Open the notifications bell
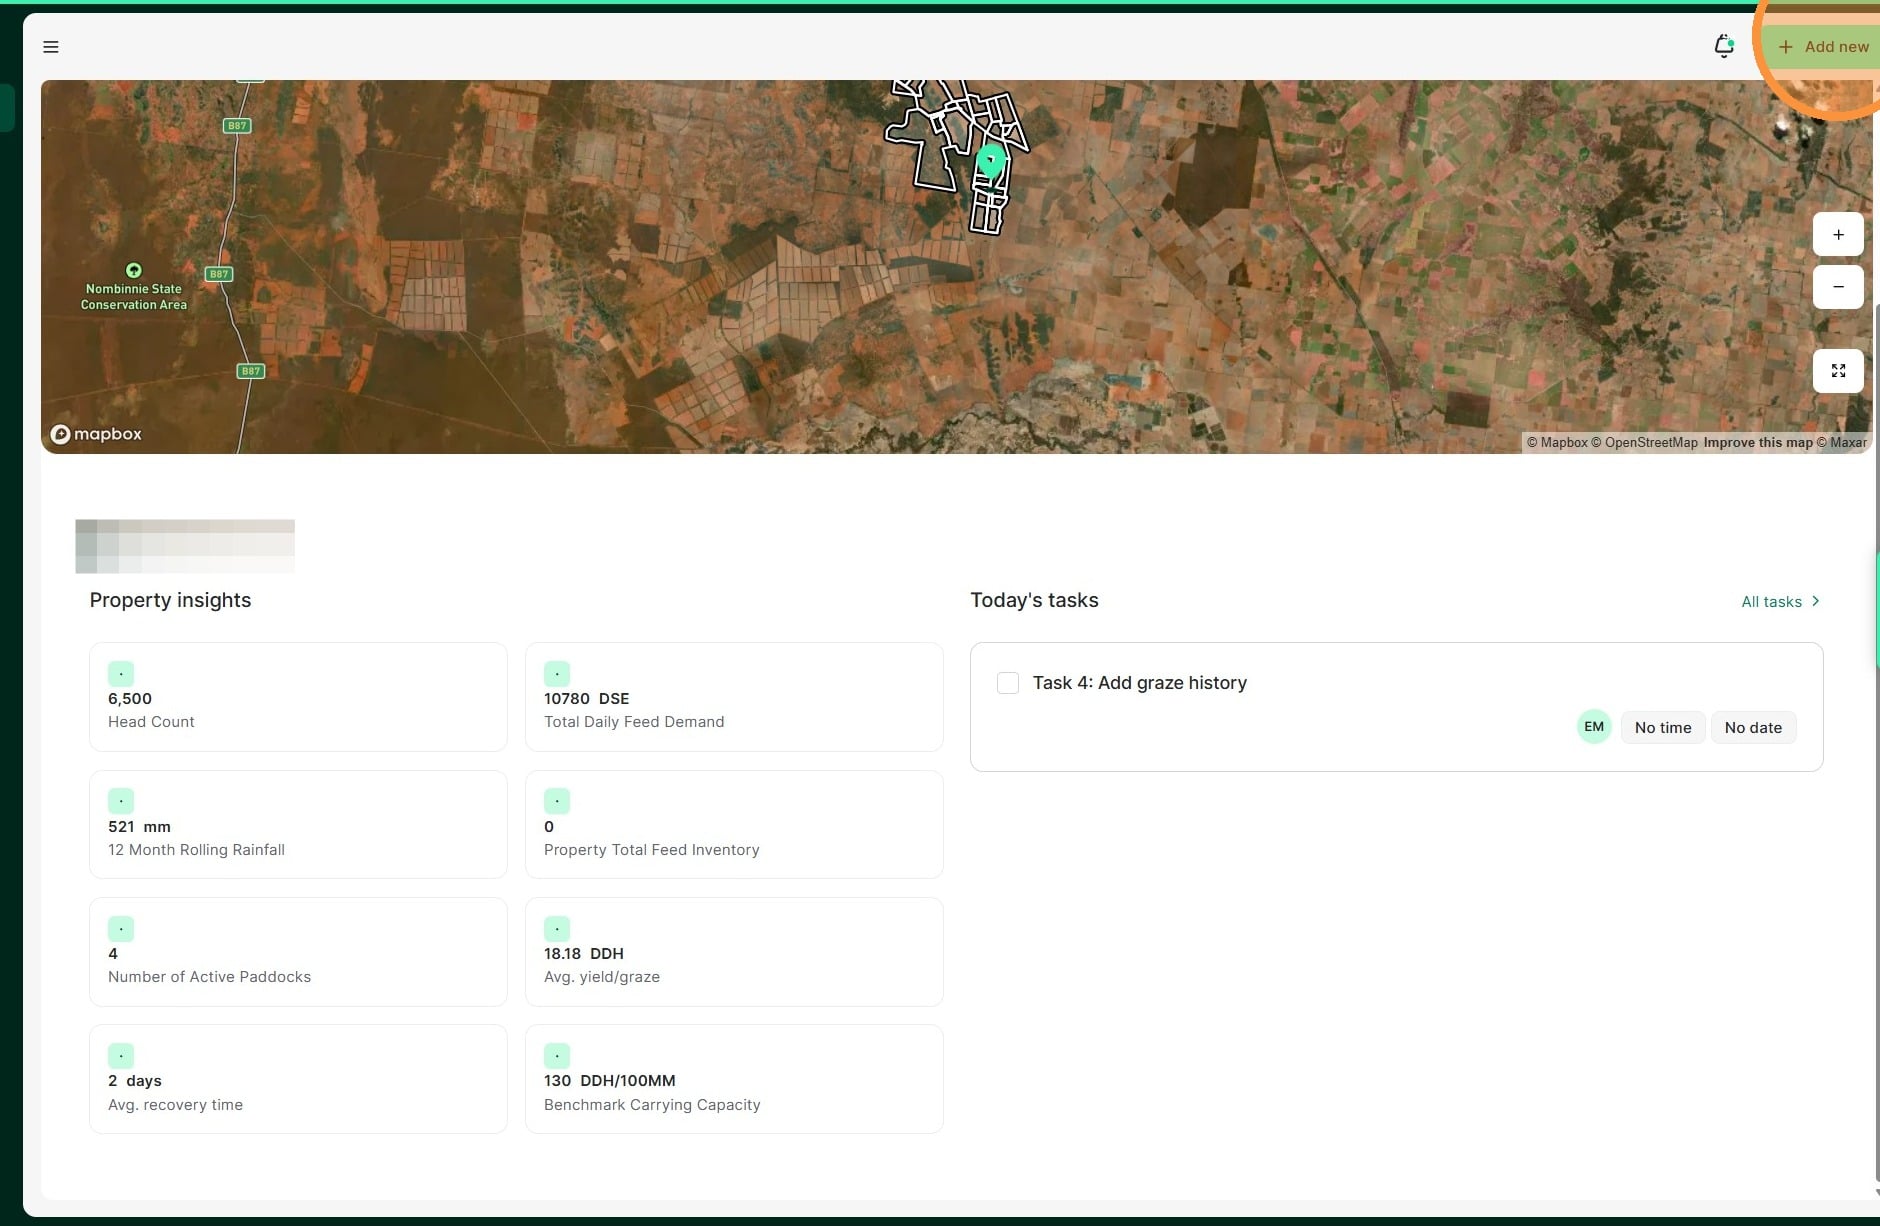Image resolution: width=1880 pixels, height=1226 pixels. pos(1723,46)
